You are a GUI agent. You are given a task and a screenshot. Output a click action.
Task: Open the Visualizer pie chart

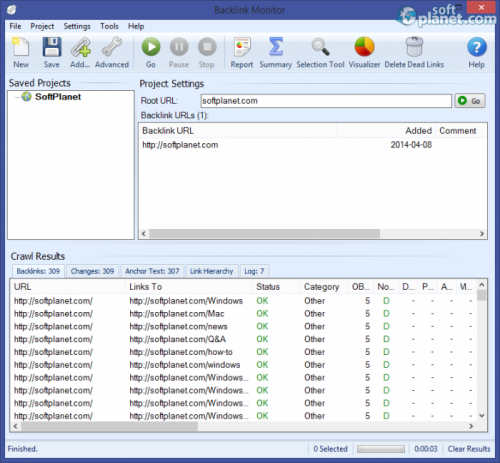(364, 52)
